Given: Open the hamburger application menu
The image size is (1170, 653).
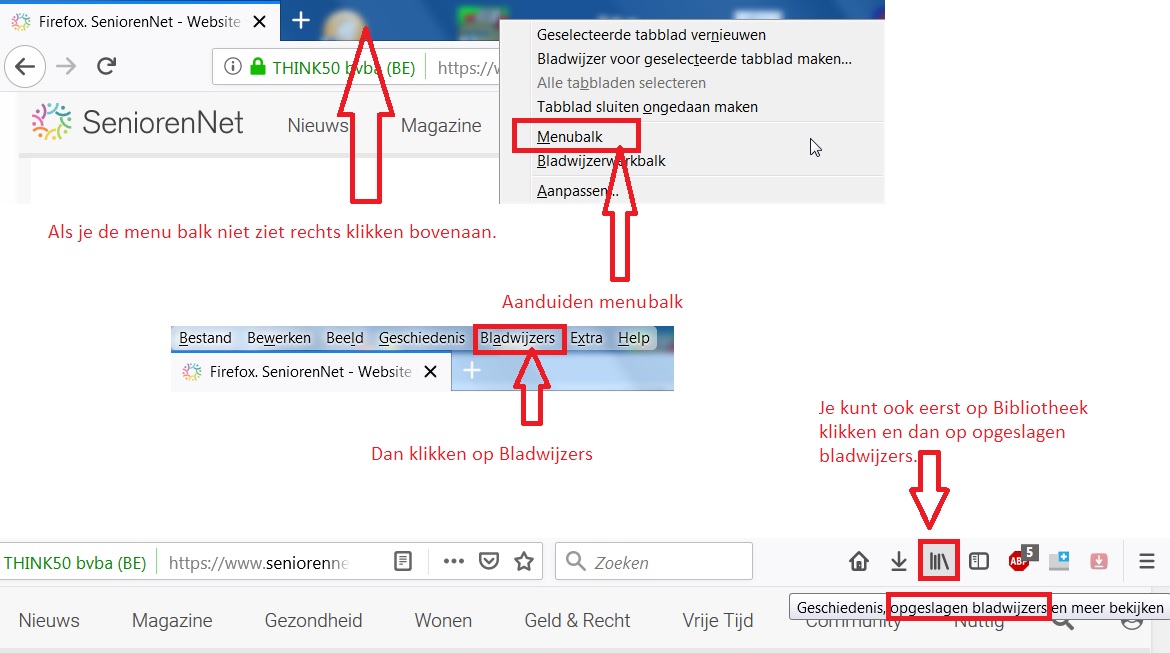Looking at the screenshot, I should (1147, 561).
